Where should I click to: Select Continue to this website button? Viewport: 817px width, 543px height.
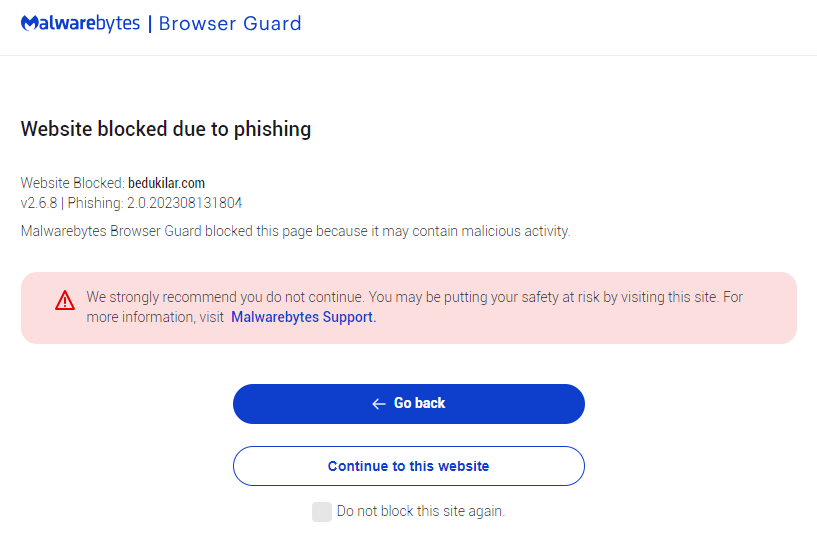[408, 466]
